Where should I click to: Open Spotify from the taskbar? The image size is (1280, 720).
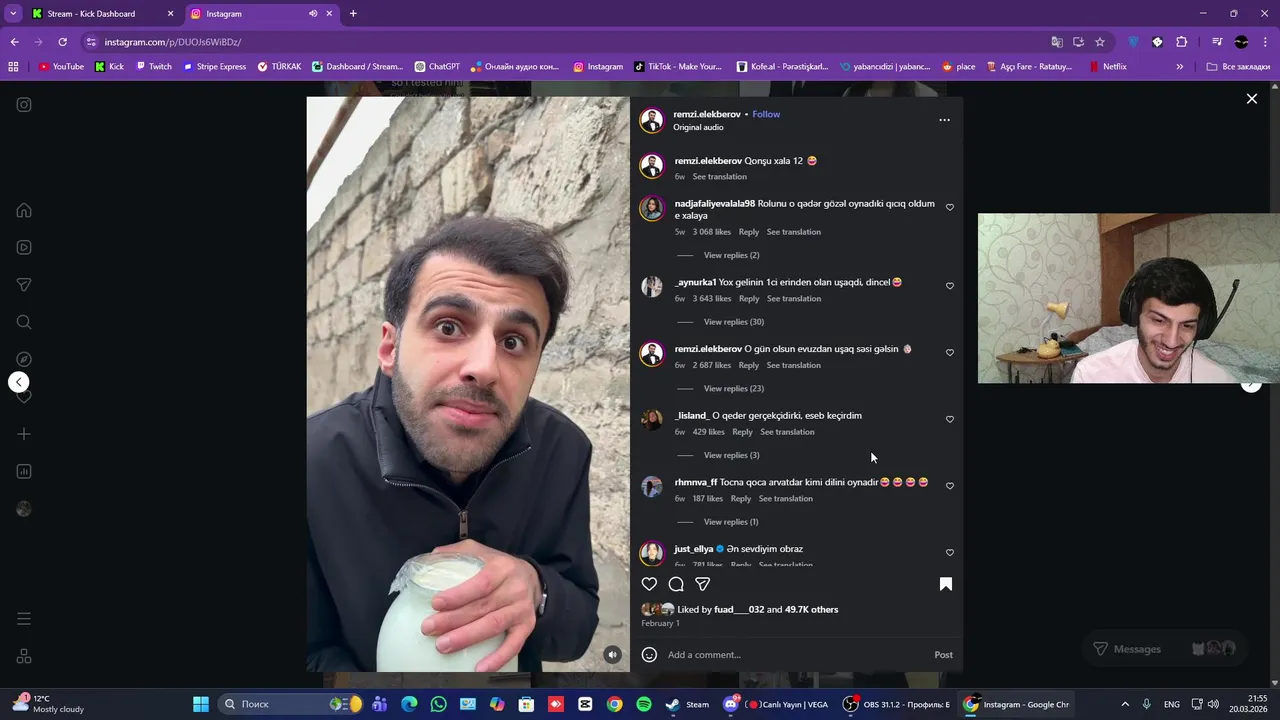(644, 705)
